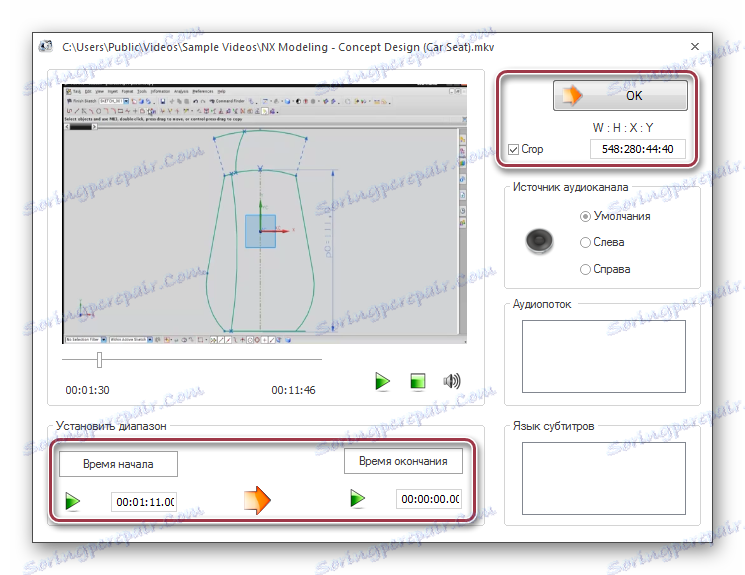Select the Слева audio channel option
Image resolution: width=745 pixels, height=575 pixels.
click(x=585, y=242)
